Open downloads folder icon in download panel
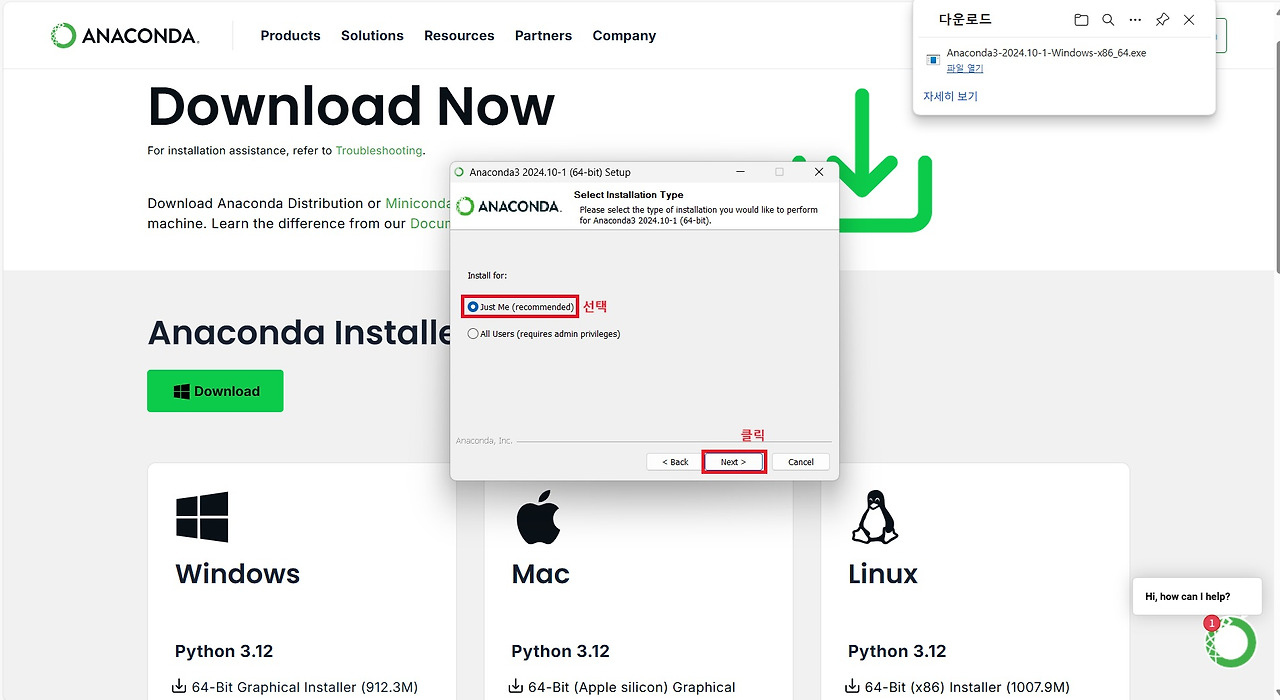Image resolution: width=1280 pixels, height=700 pixels. pyautogui.click(x=1081, y=20)
